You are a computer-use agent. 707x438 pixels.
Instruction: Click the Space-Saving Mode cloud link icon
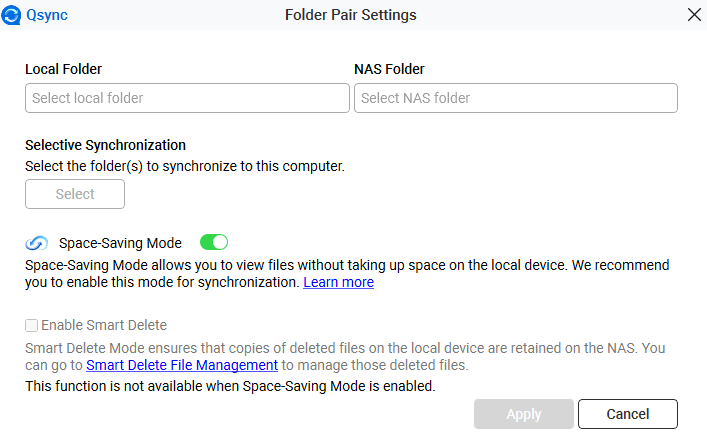37,243
